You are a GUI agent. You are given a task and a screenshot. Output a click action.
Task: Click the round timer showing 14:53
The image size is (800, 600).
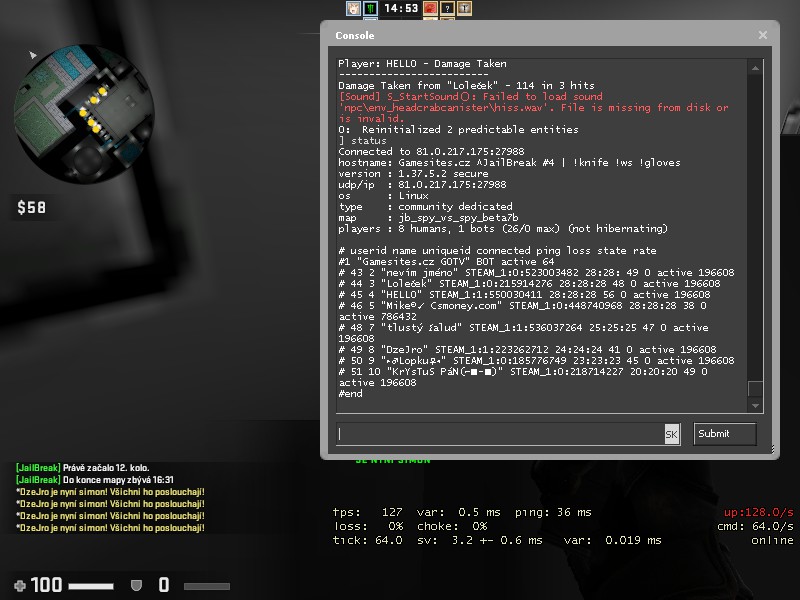tap(401, 8)
